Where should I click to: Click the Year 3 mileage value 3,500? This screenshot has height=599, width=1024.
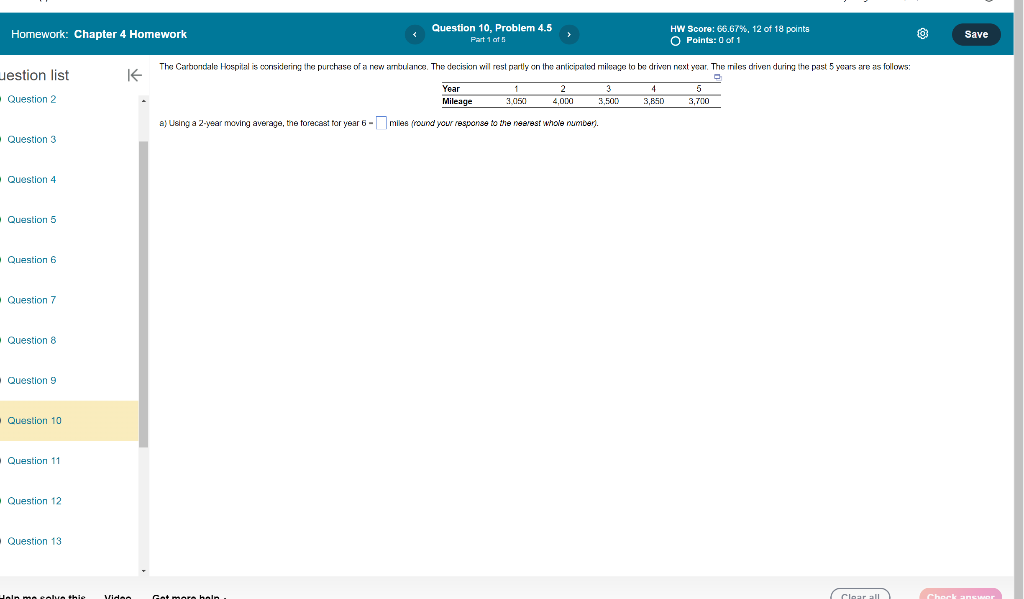coord(609,101)
